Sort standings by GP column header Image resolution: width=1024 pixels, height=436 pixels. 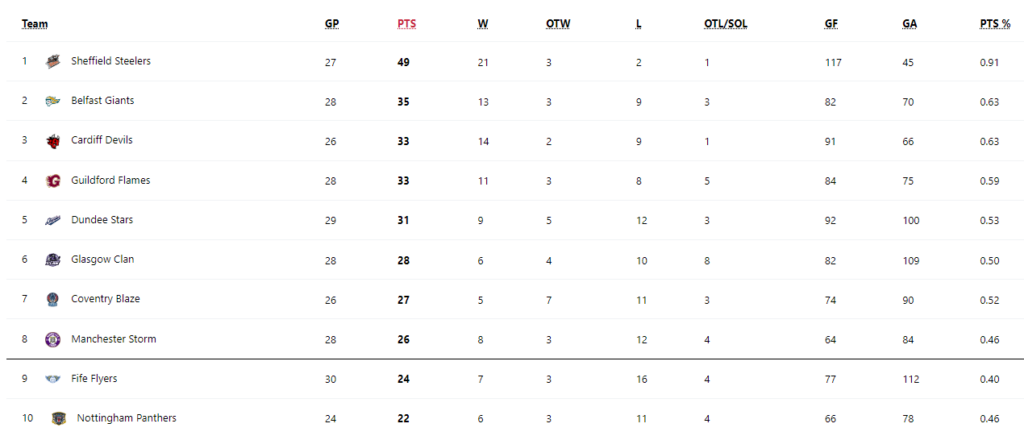pos(332,24)
